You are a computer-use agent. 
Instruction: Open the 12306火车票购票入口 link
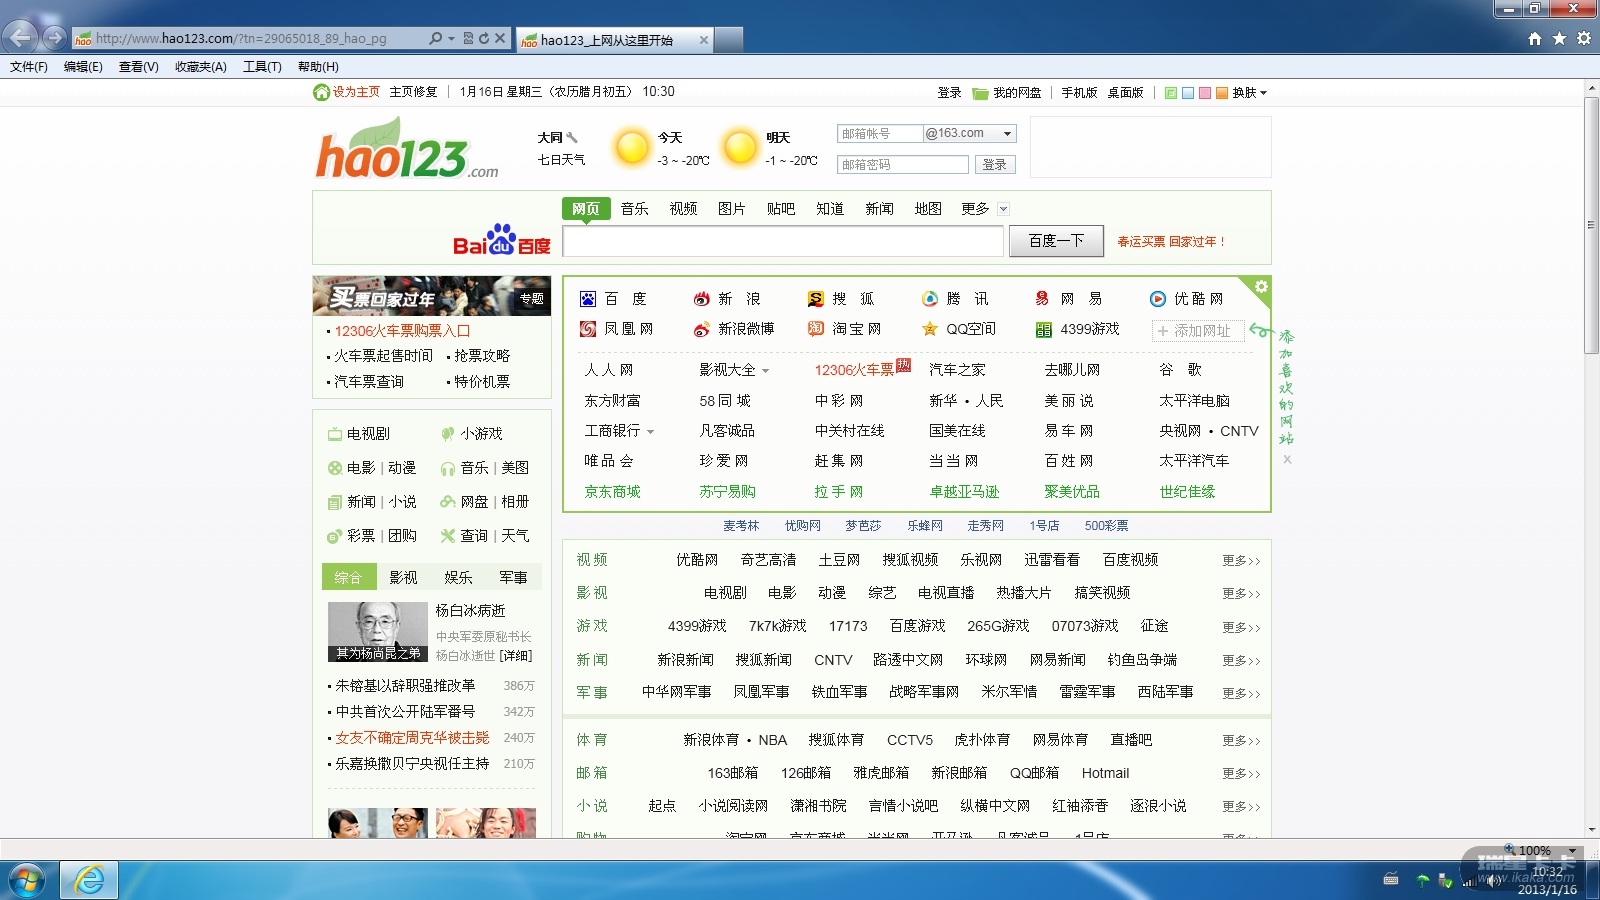tap(402, 331)
